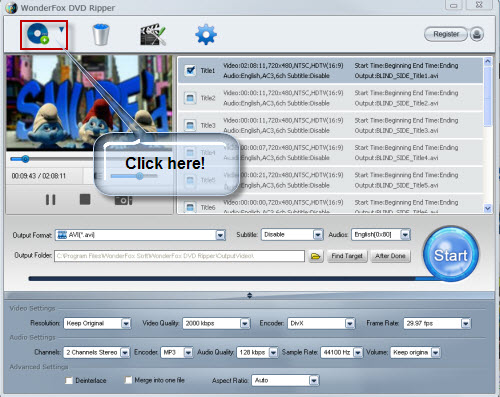500x397 pixels.
Task: Minimize the WonderFox DVD Ripper window
Action: (454, 5)
